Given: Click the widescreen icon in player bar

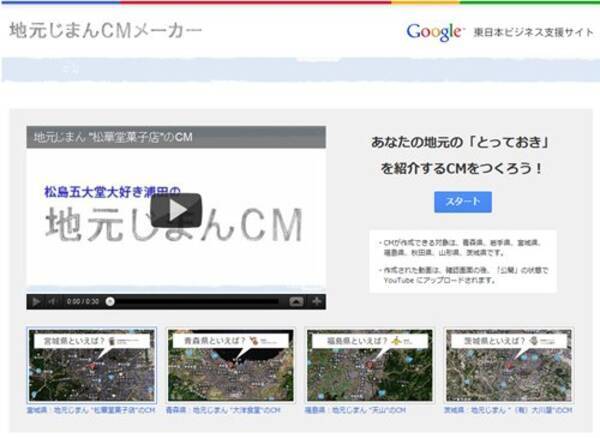Looking at the screenshot, I should coord(296,301).
